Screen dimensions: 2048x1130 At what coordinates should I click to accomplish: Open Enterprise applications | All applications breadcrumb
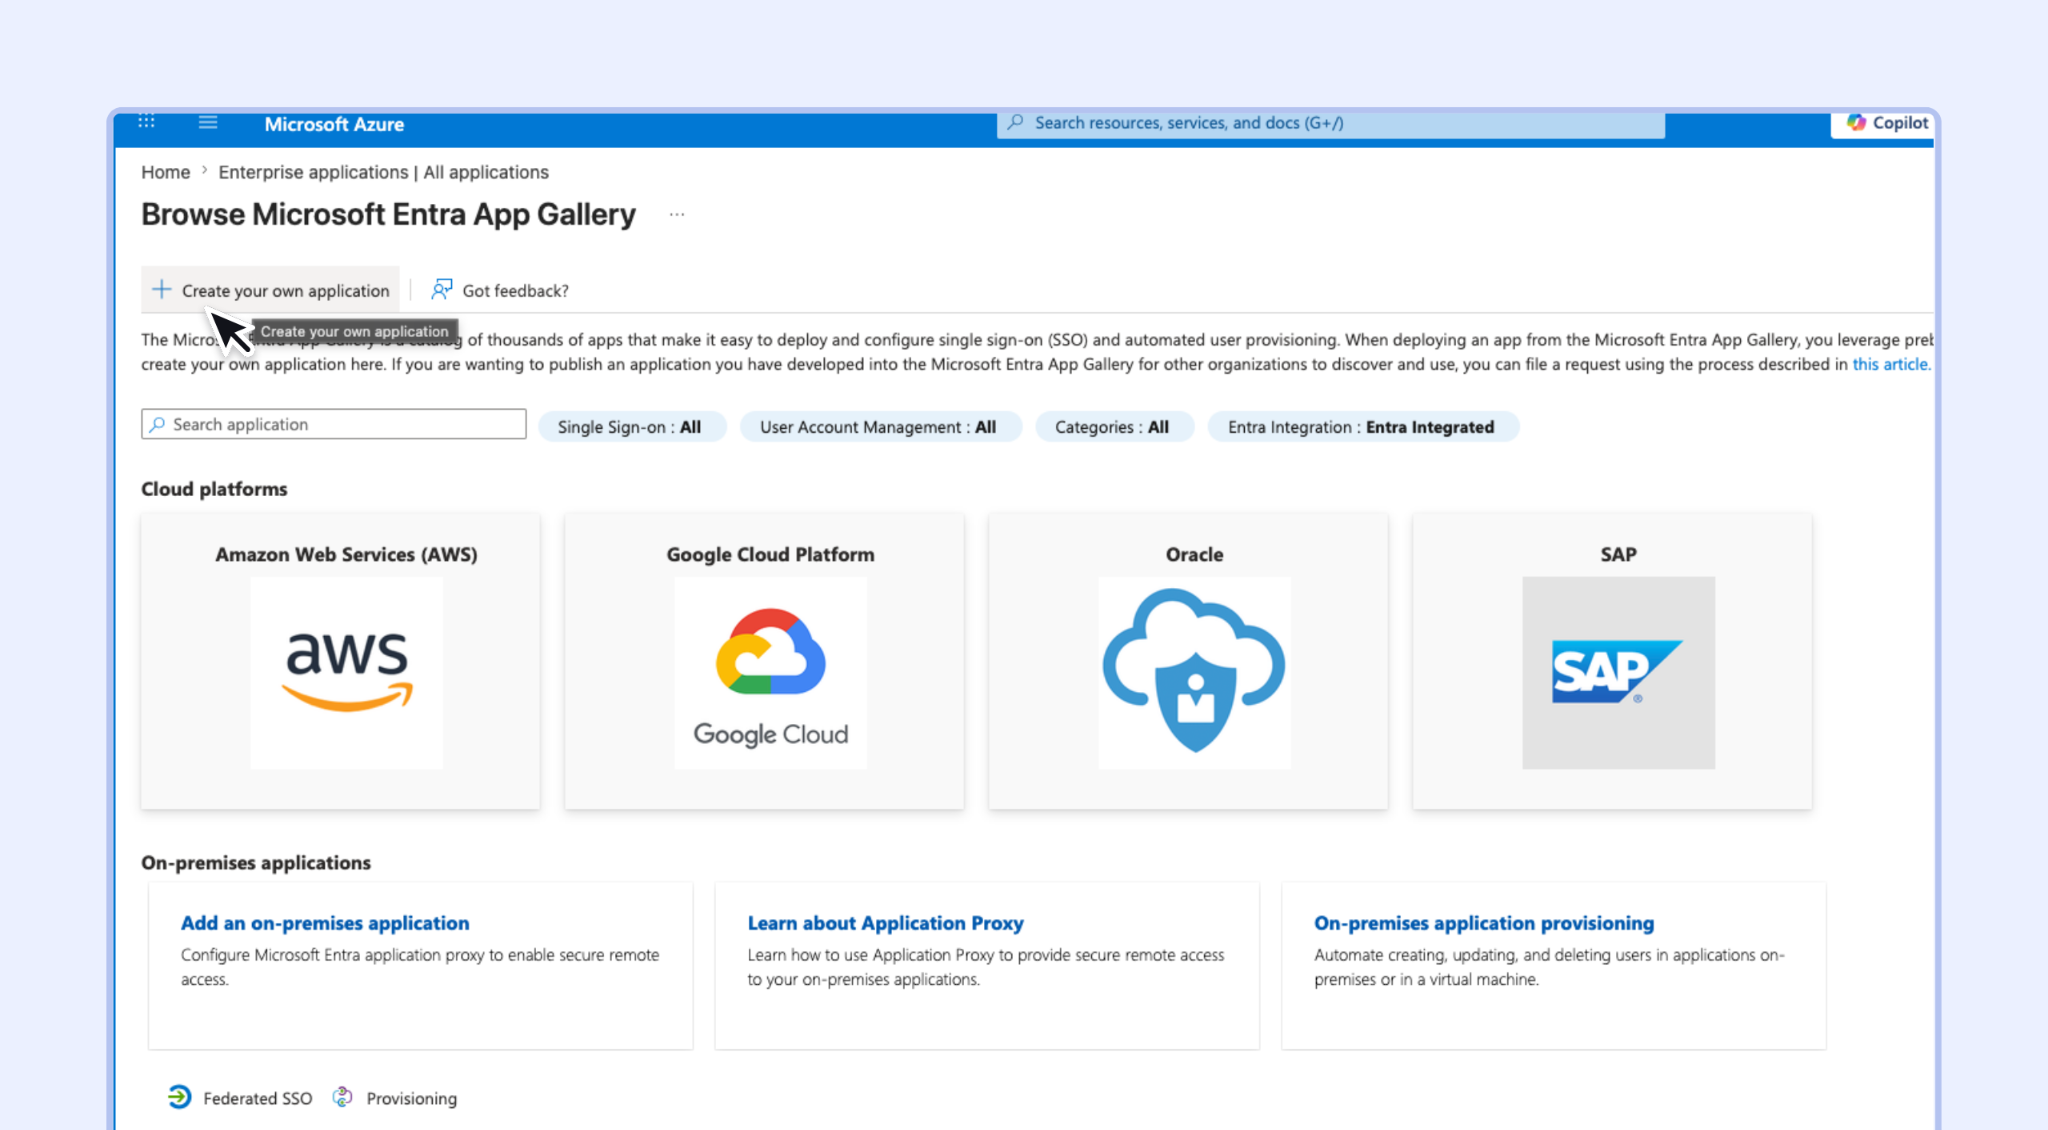(x=384, y=172)
